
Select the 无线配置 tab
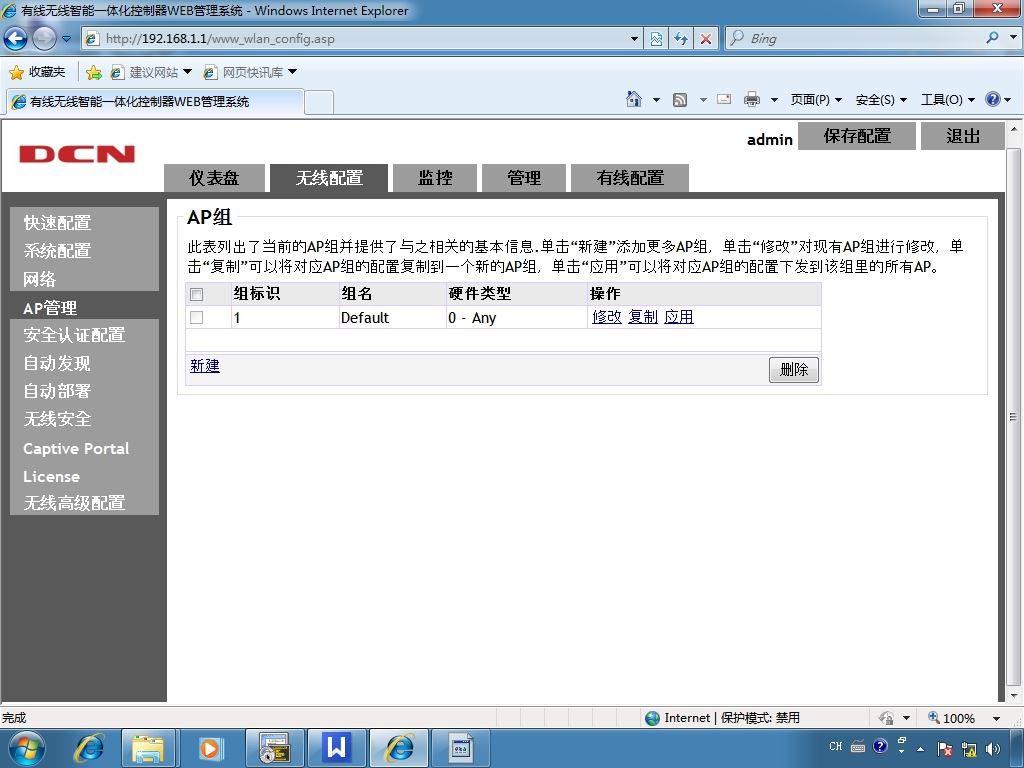(329, 178)
